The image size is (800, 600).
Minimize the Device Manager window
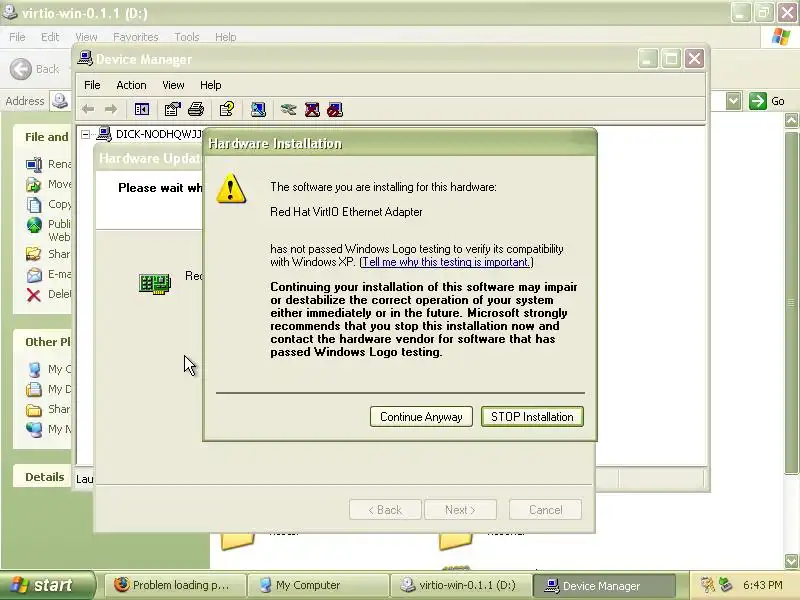tap(648, 59)
